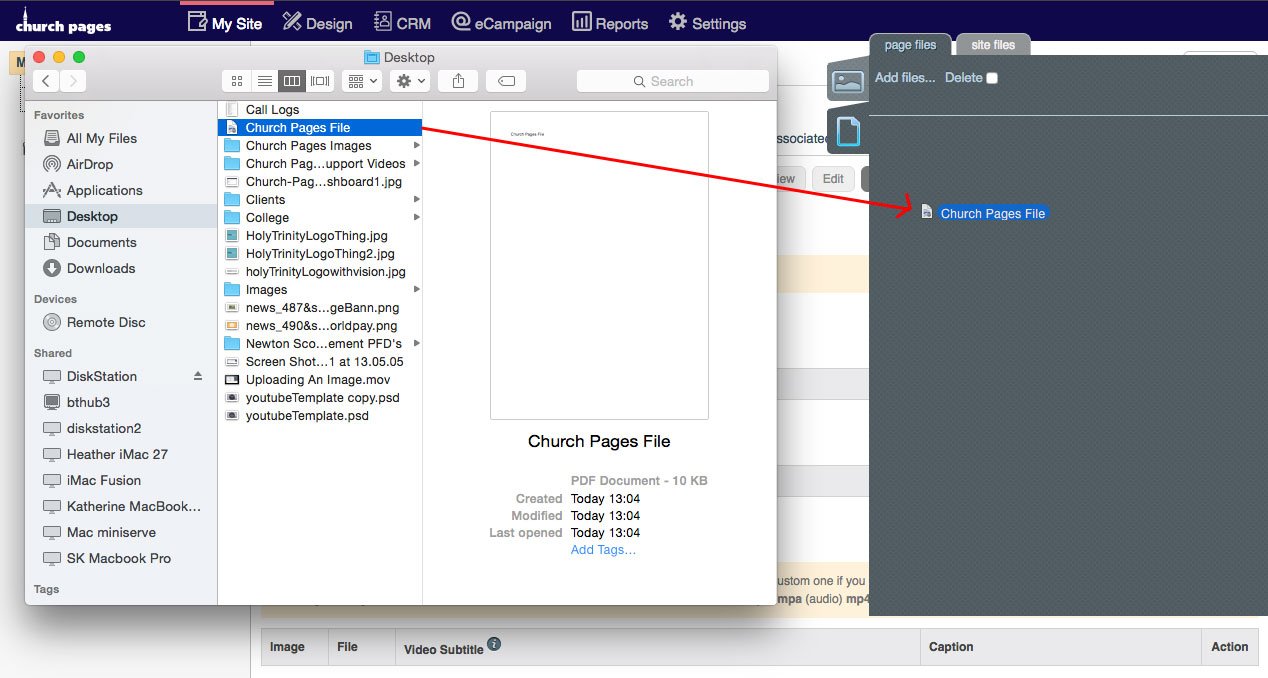Click the Finder Edit Tags toolbar button

click(x=506, y=81)
